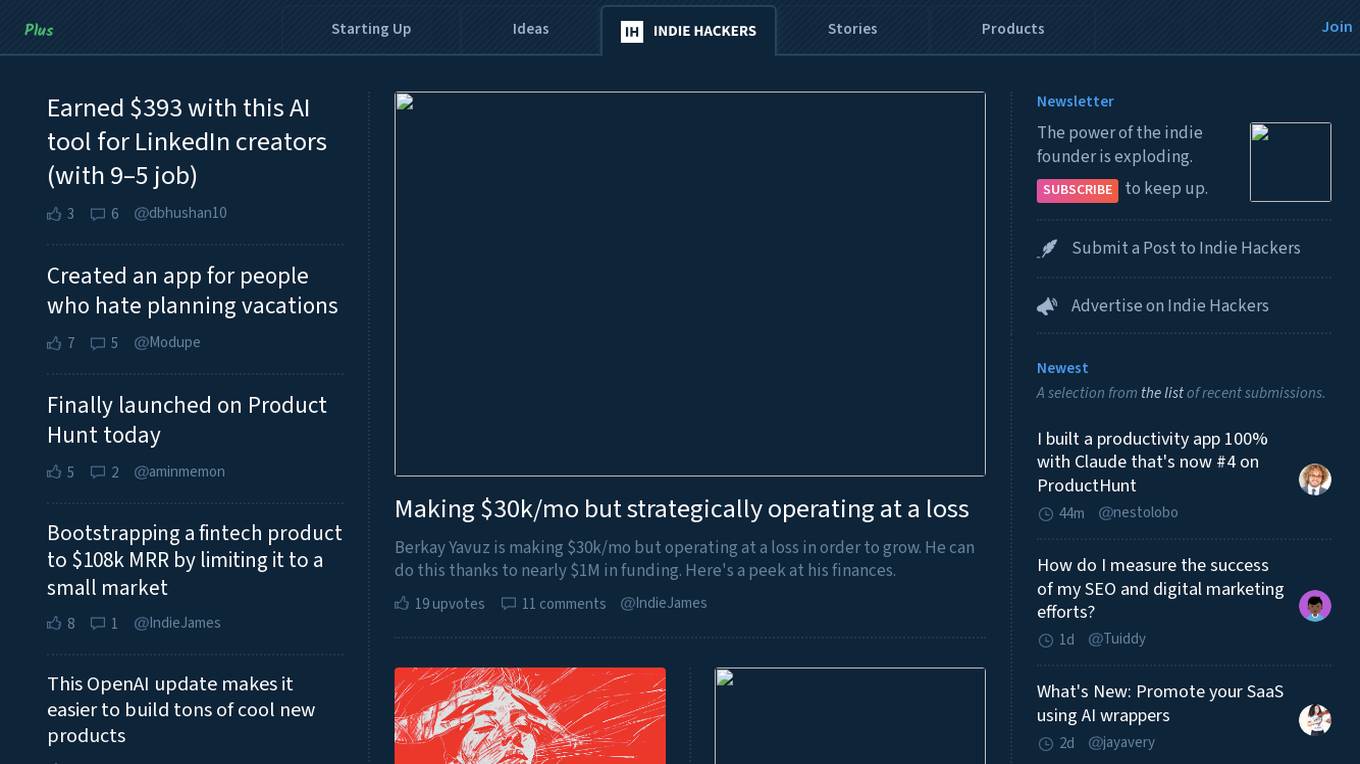Upvote the fintech $108k MRR post

(x=54, y=622)
